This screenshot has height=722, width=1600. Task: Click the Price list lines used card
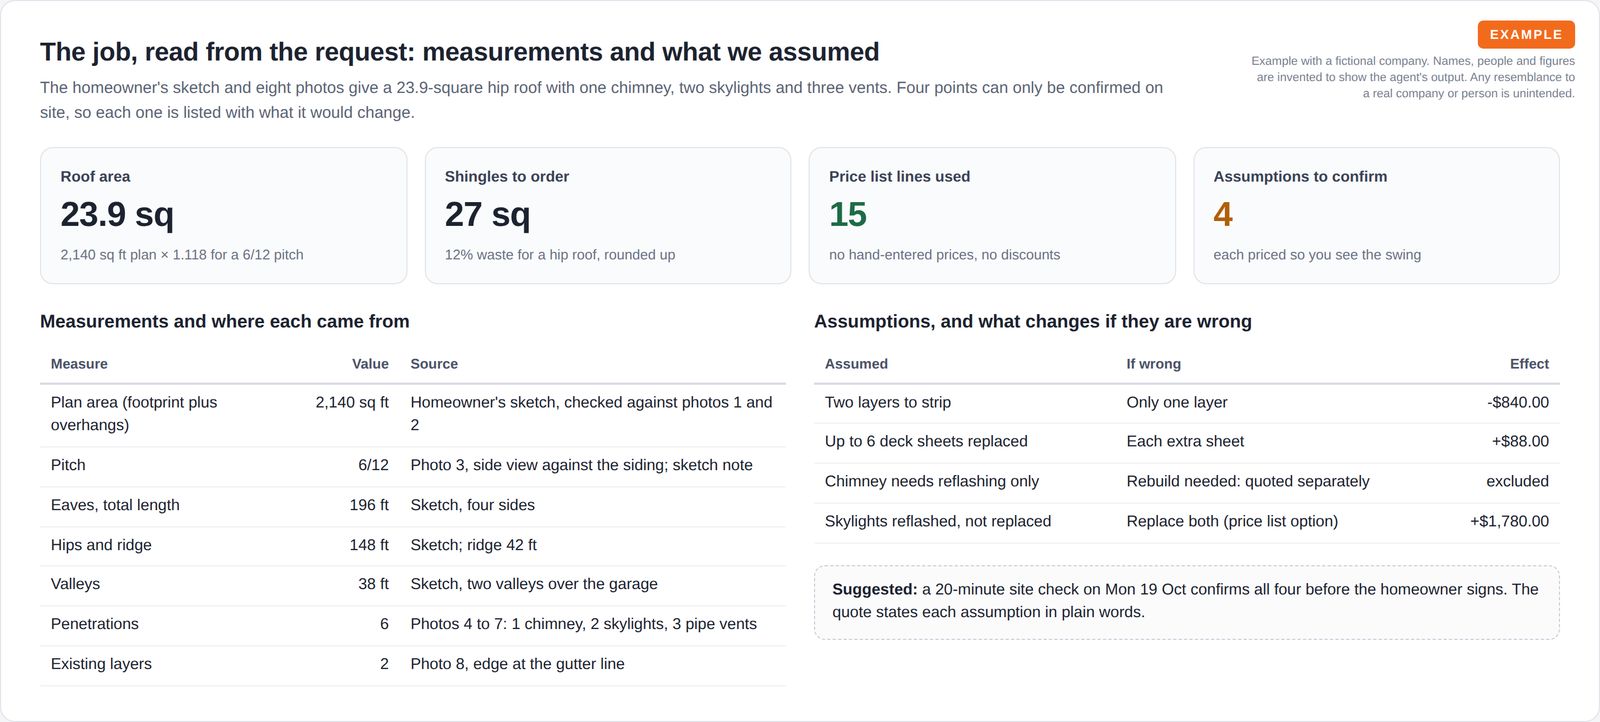pyautogui.click(x=992, y=216)
